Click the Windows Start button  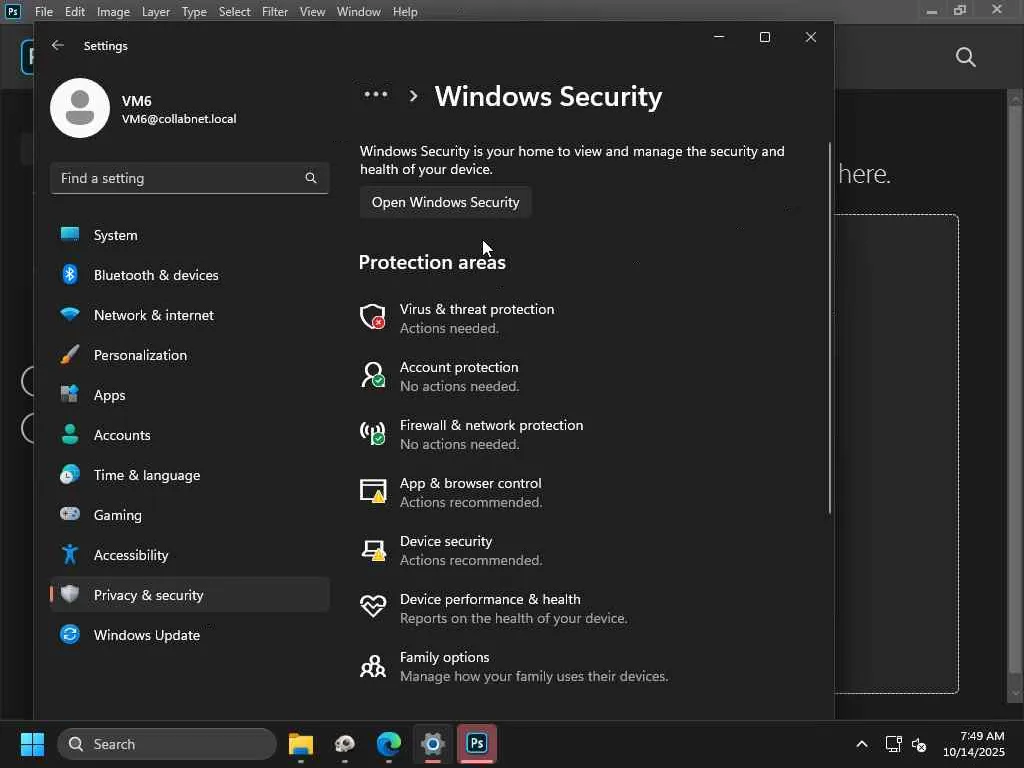[x=32, y=744]
